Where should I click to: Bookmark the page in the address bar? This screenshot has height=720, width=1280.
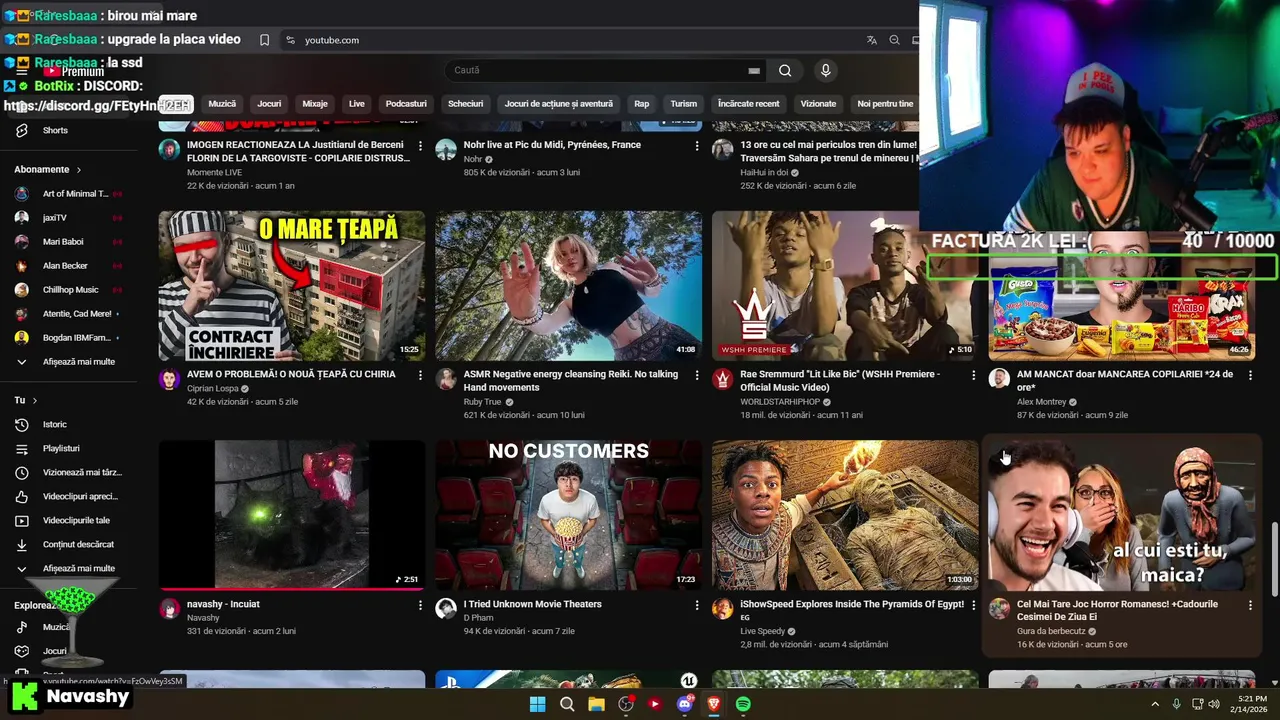pos(264,40)
